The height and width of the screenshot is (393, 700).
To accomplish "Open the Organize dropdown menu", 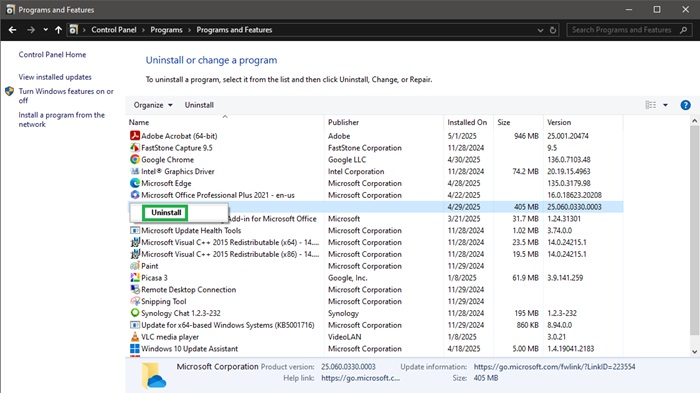I will point(153,105).
